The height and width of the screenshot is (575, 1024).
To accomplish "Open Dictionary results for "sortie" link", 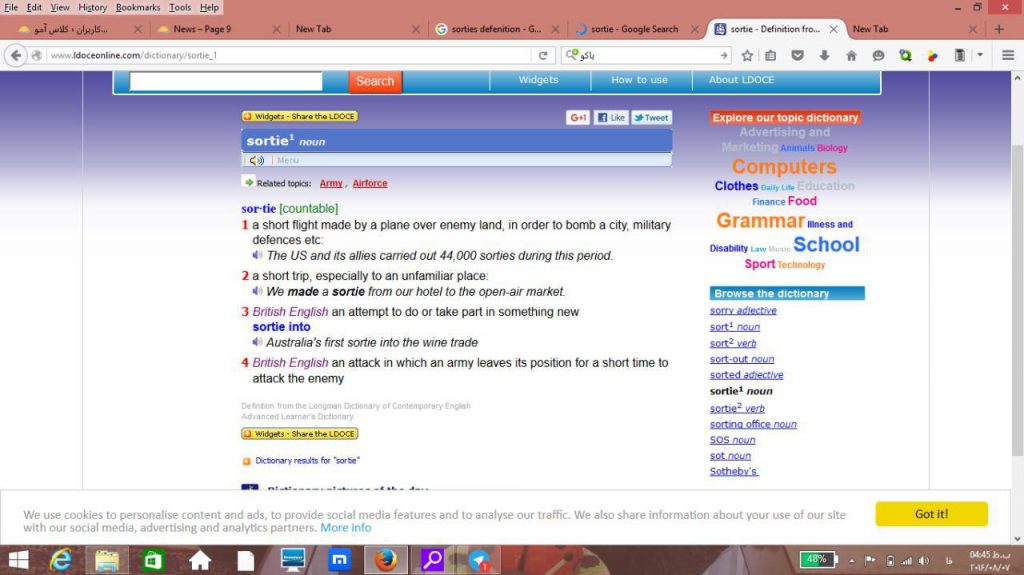I will coord(307,461).
